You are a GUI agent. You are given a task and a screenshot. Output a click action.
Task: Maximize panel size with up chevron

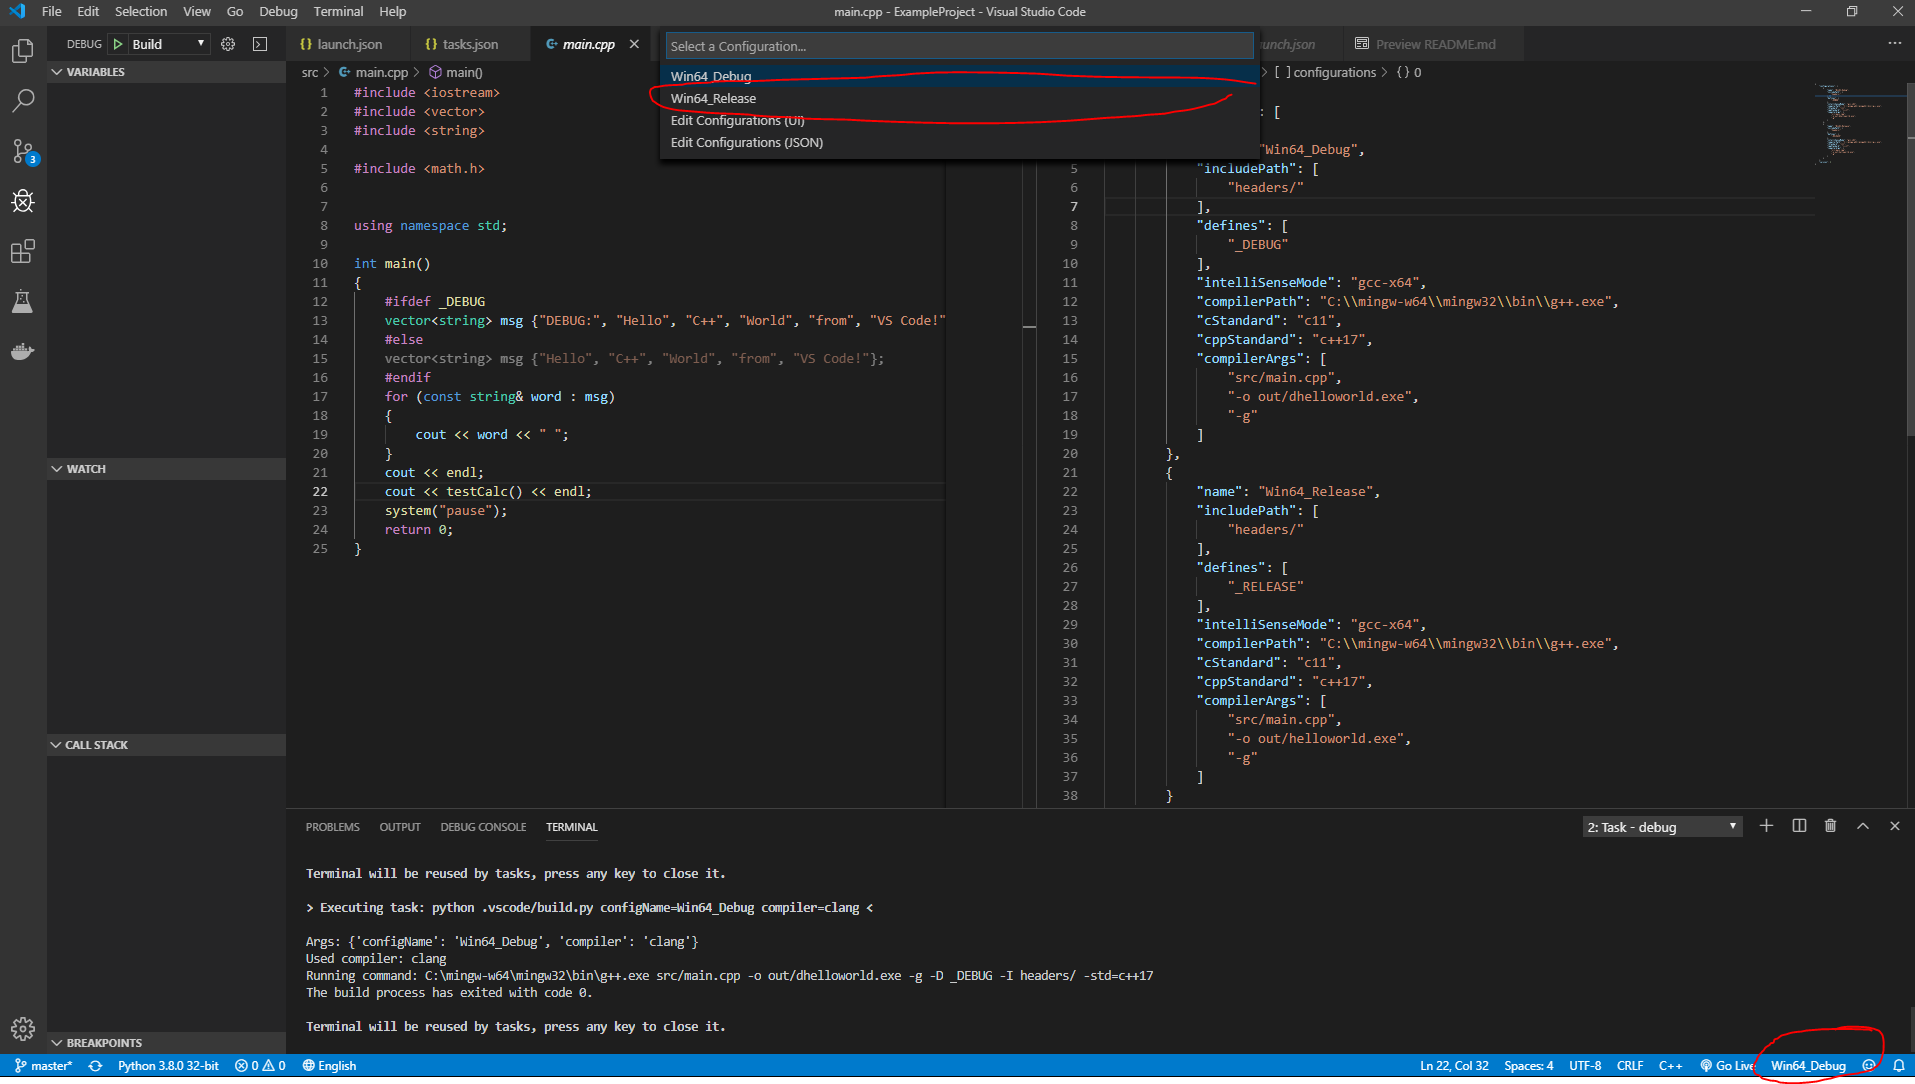pos(1862,826)
